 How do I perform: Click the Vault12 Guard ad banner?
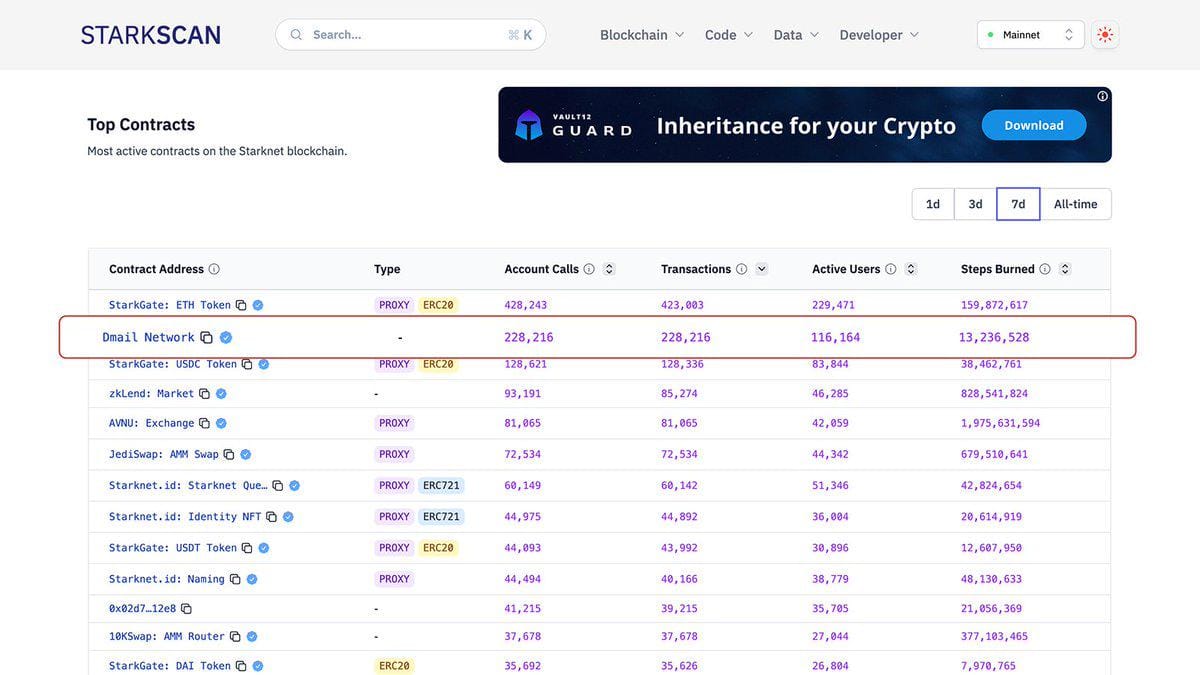click(805, 125)
